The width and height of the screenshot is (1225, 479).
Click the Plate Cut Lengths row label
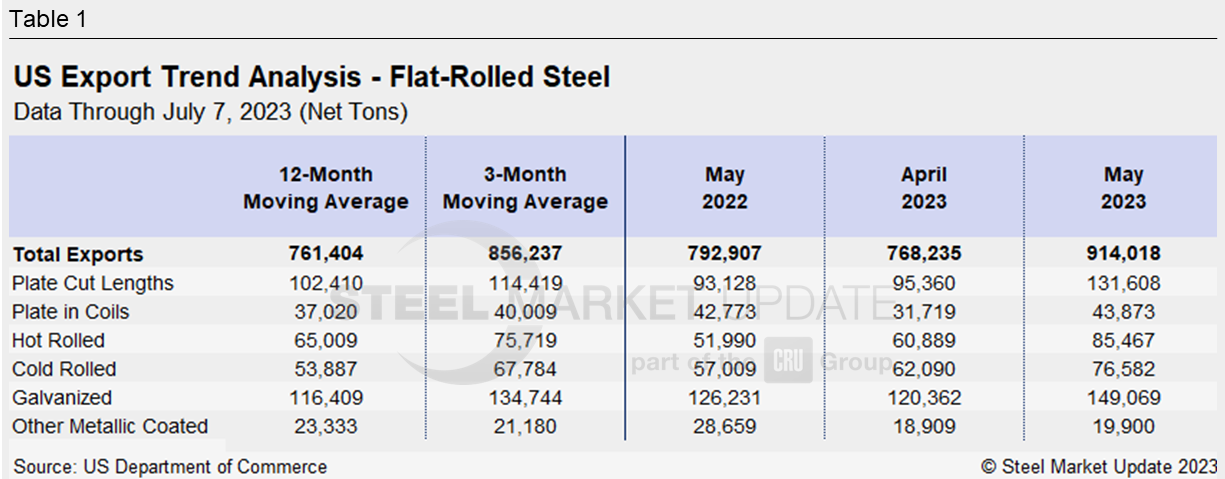93,283
